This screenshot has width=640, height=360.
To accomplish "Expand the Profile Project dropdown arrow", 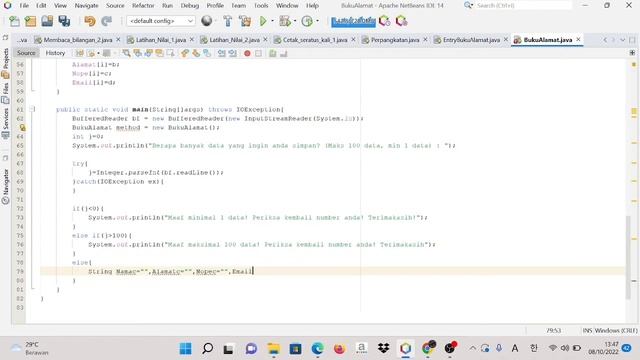I will [x=317, y=21].
